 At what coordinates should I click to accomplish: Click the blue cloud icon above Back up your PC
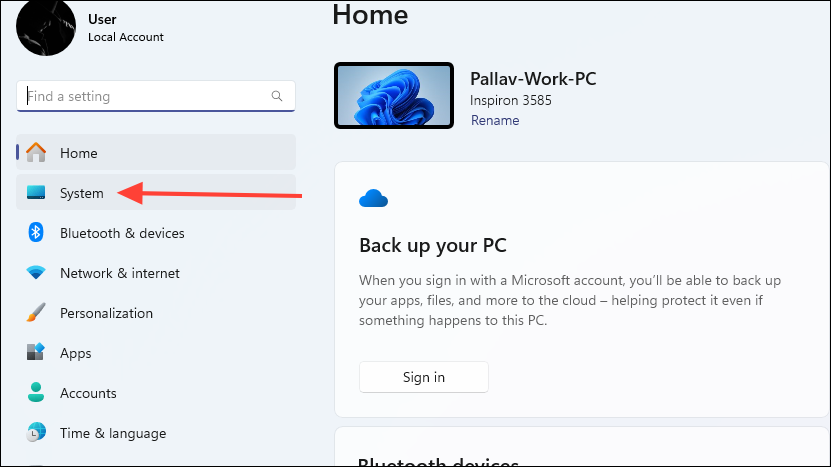[373, 199]
